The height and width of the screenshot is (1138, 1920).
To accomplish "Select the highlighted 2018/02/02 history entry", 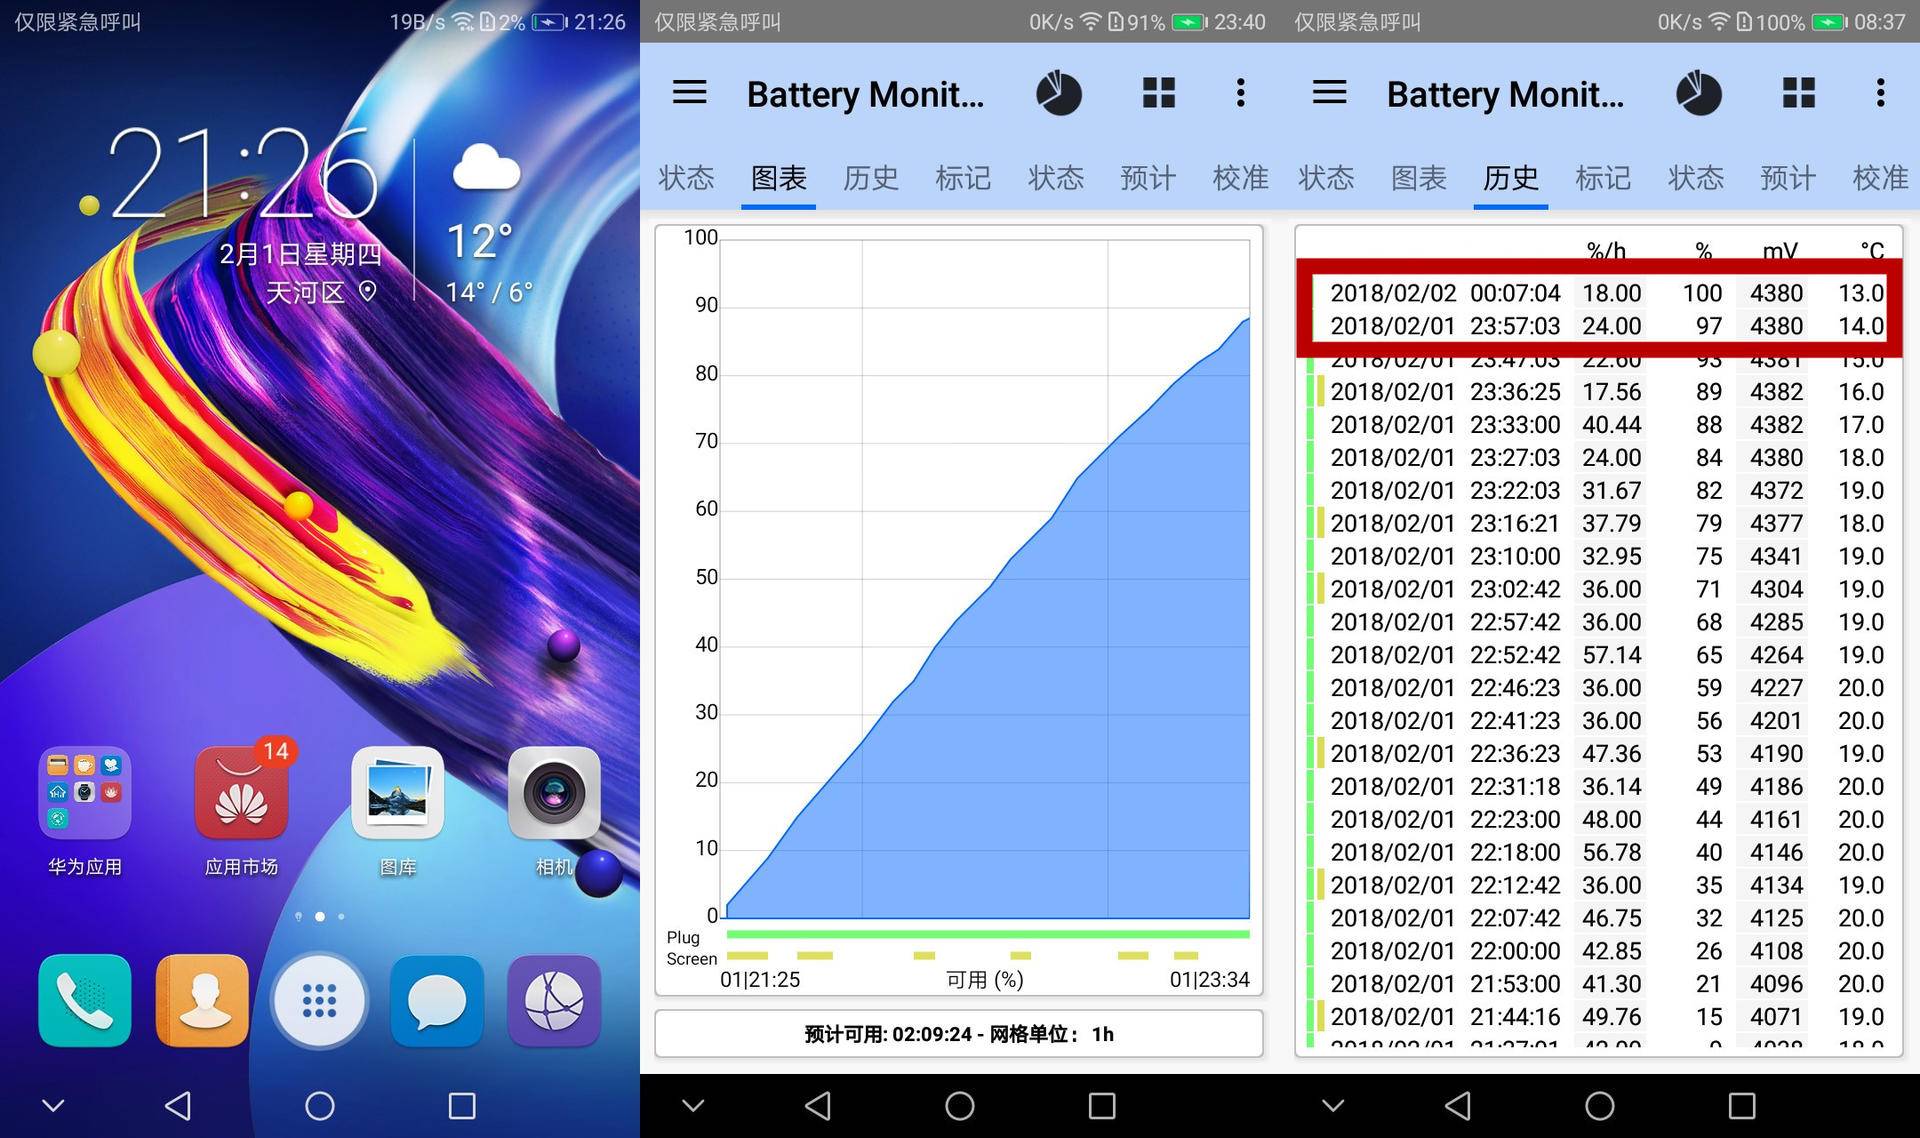I will tap(1600, 293).
